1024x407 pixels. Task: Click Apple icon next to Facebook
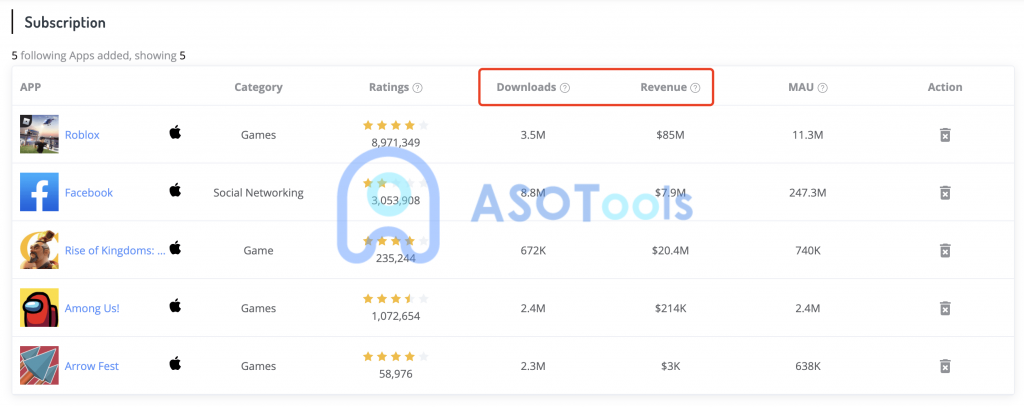pos(175,190)
